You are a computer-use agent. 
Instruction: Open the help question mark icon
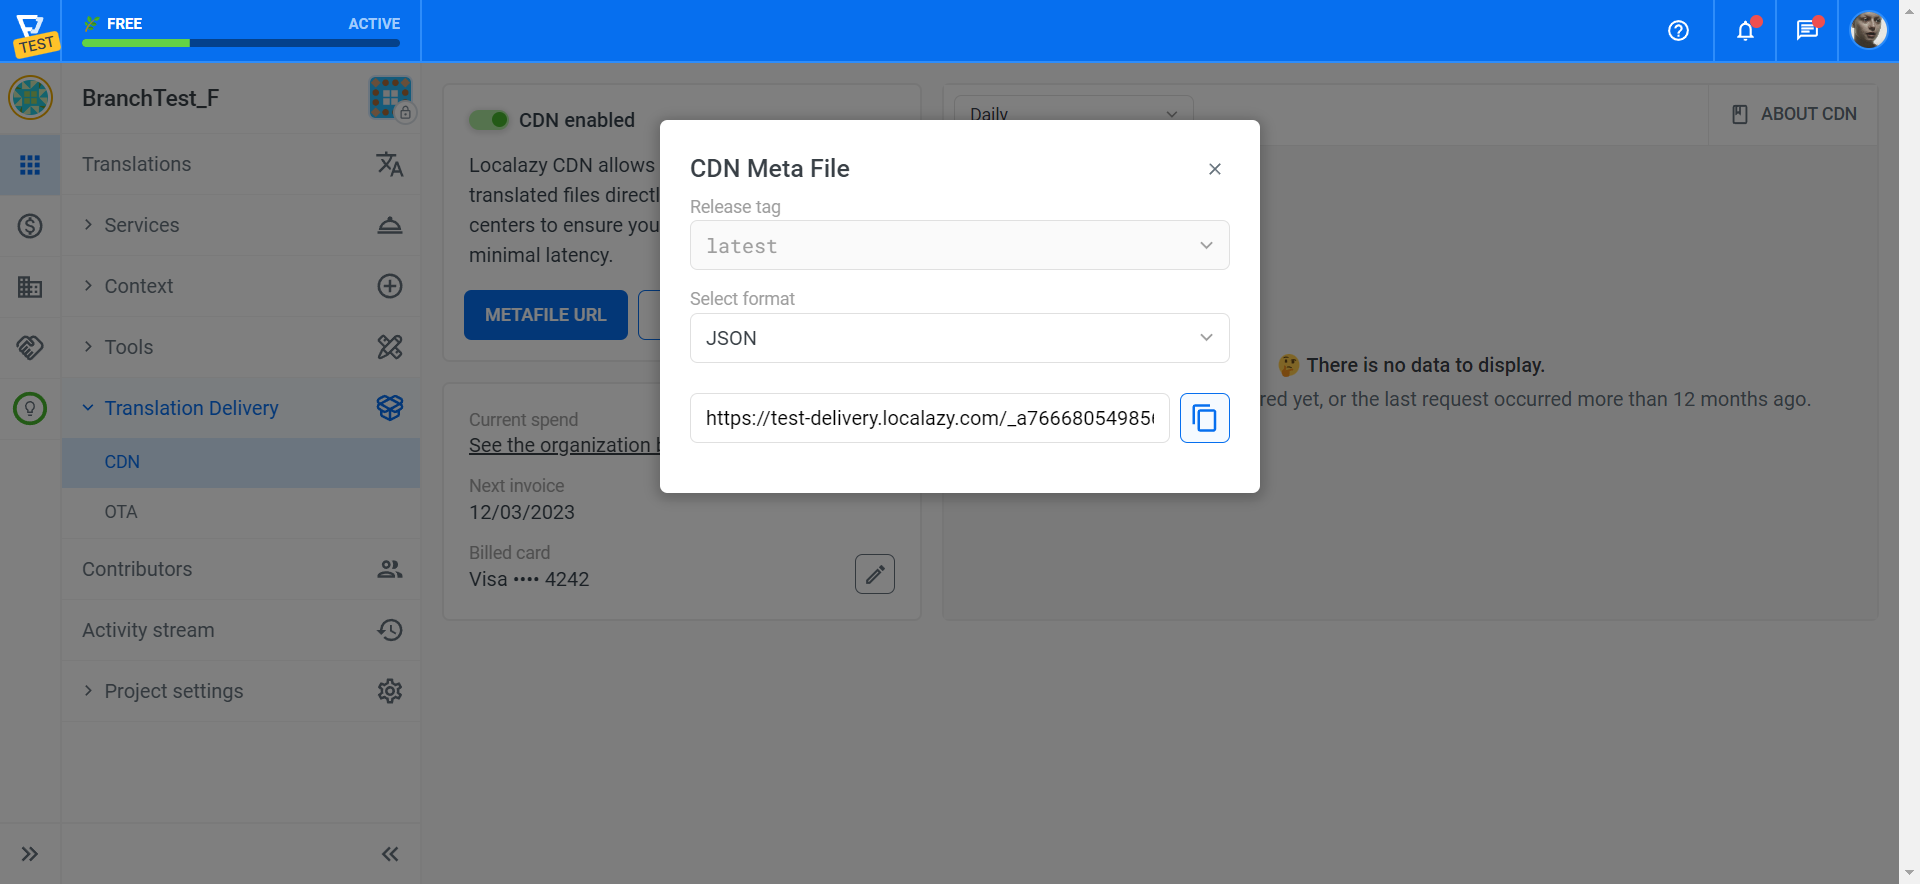point(1678,31)
